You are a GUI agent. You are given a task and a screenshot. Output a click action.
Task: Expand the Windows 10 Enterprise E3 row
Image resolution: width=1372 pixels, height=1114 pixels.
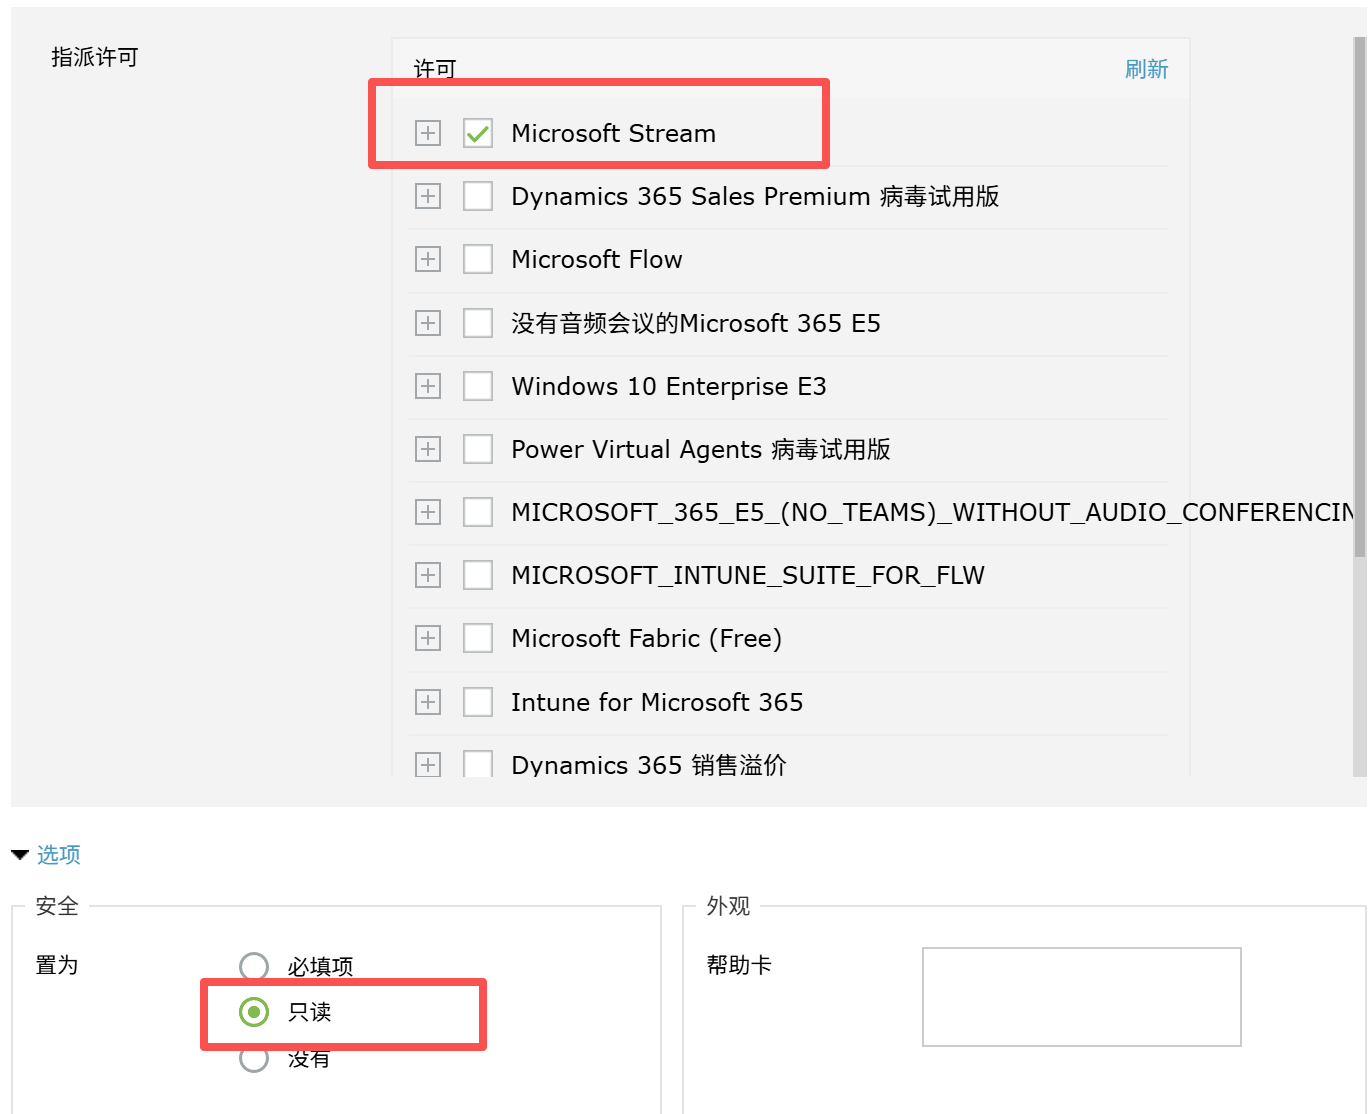(428, 386)
